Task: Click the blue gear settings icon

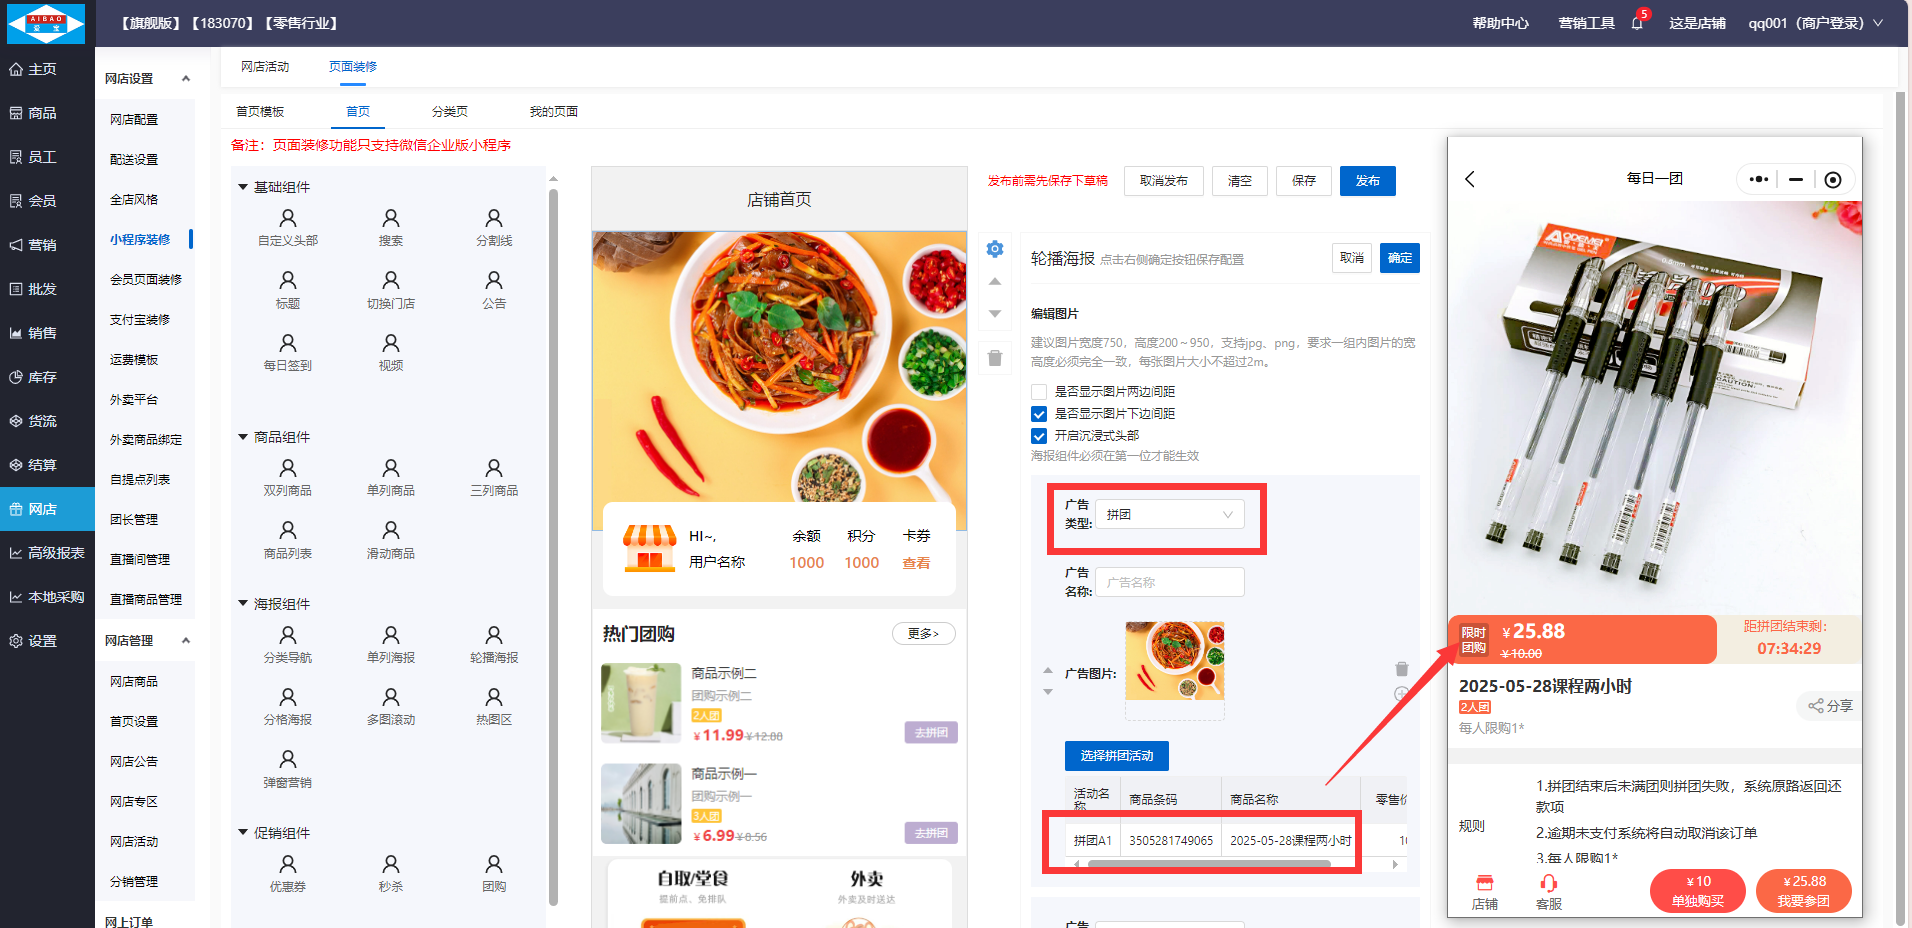Action: [x=995, y=249]
